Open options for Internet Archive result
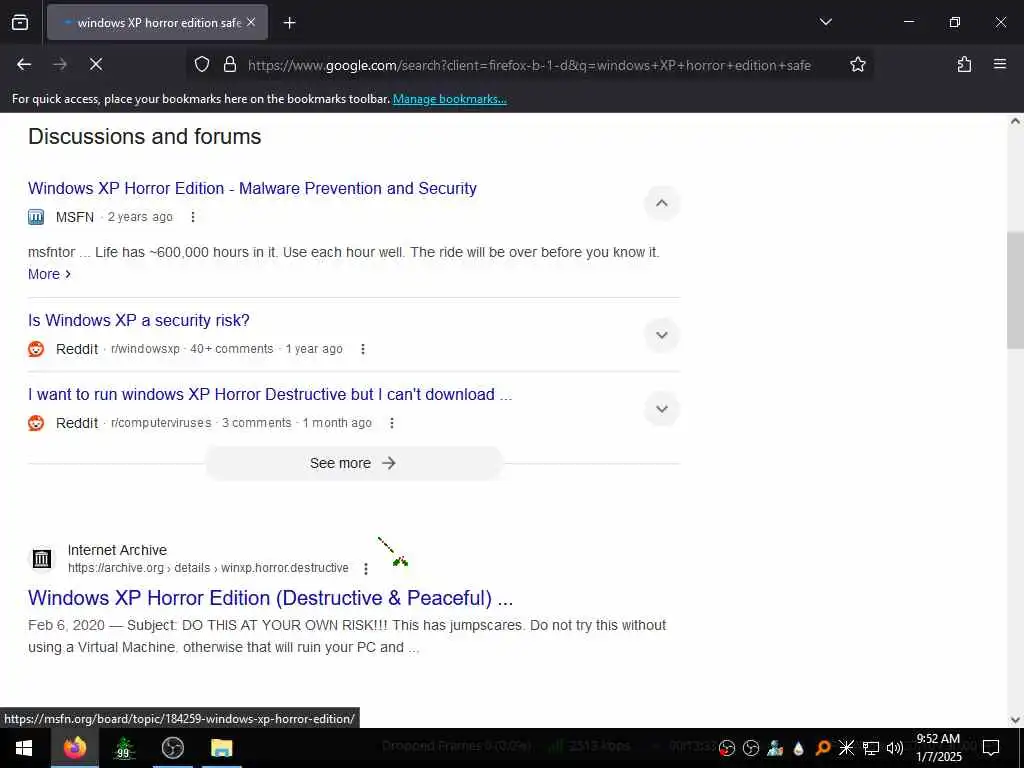 (x=366, y=569)
